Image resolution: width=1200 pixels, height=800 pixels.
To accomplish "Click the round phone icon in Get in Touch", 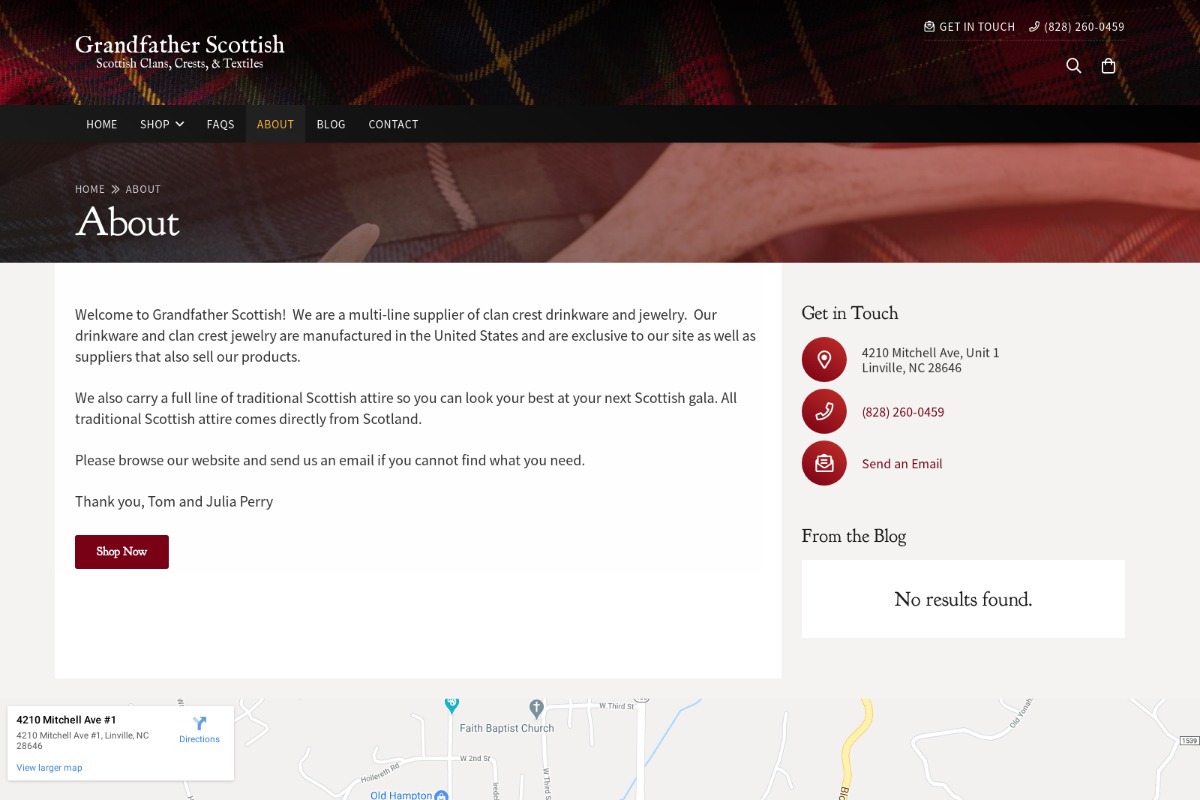I will click(x=824, y=411).
